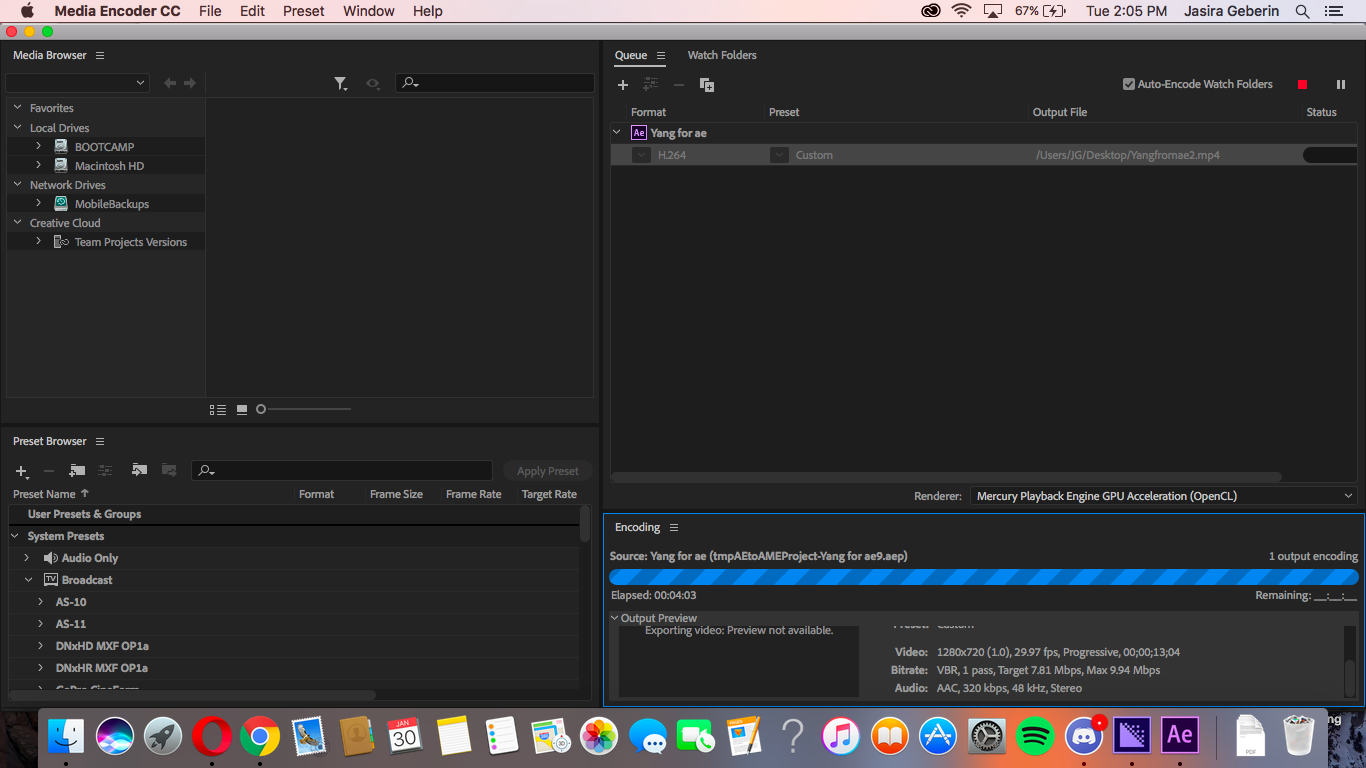Viewport: 1366px width, 768px height.
Task: Open the Queue panel menu
Action: [661, 55]
